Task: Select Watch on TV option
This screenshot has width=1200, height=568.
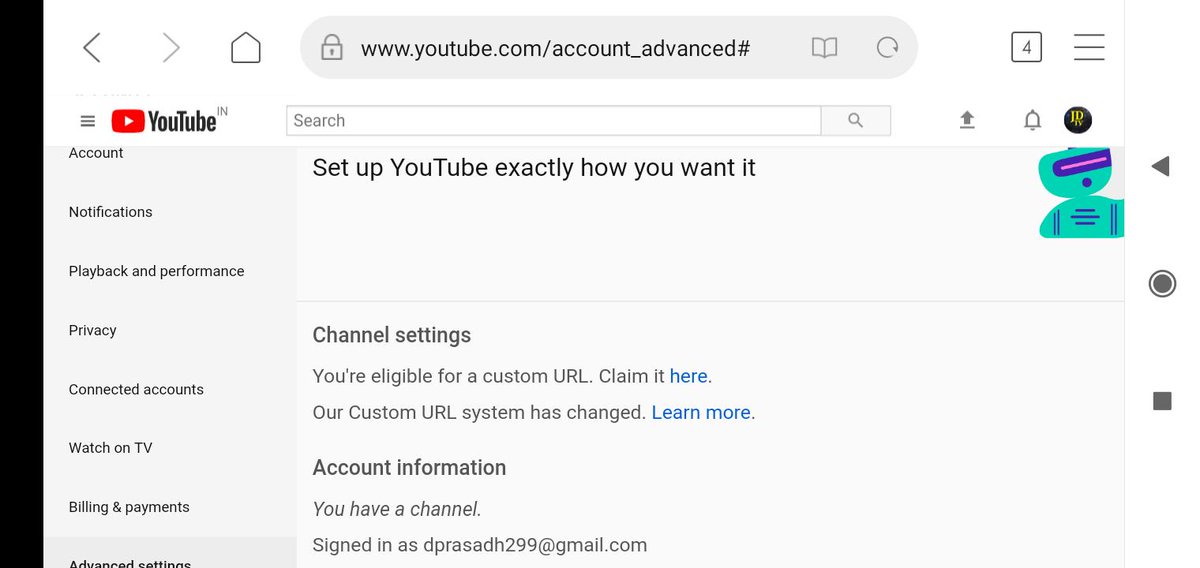Action: [x=110, y=448]
